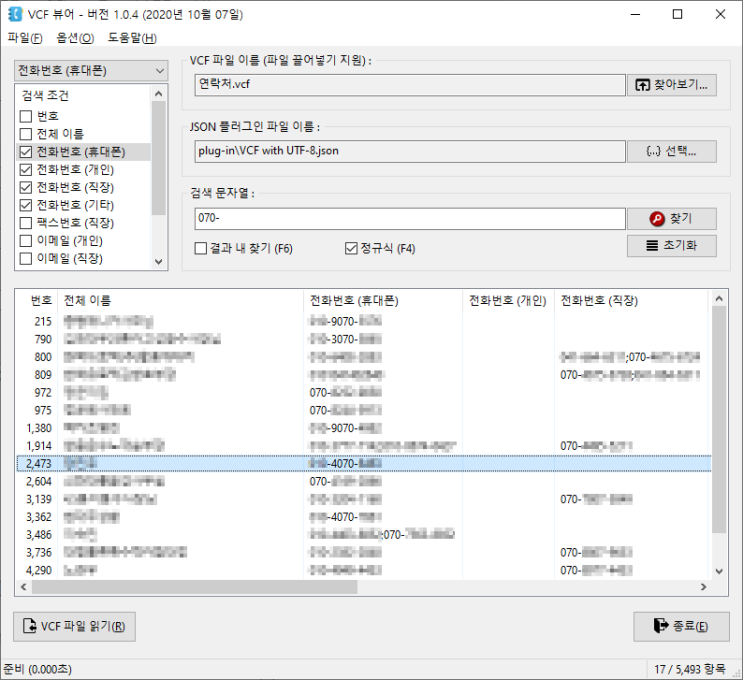Sort by 번호 column header
Viewport: 743px width, 680px height.
pyautogui.click(x=36, y=300)
